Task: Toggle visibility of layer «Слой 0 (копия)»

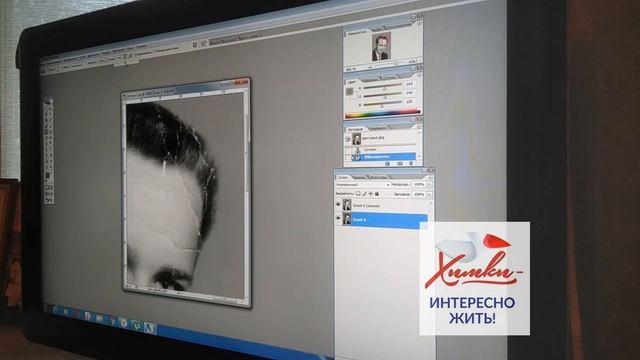Action: click(x=338, y=204)
